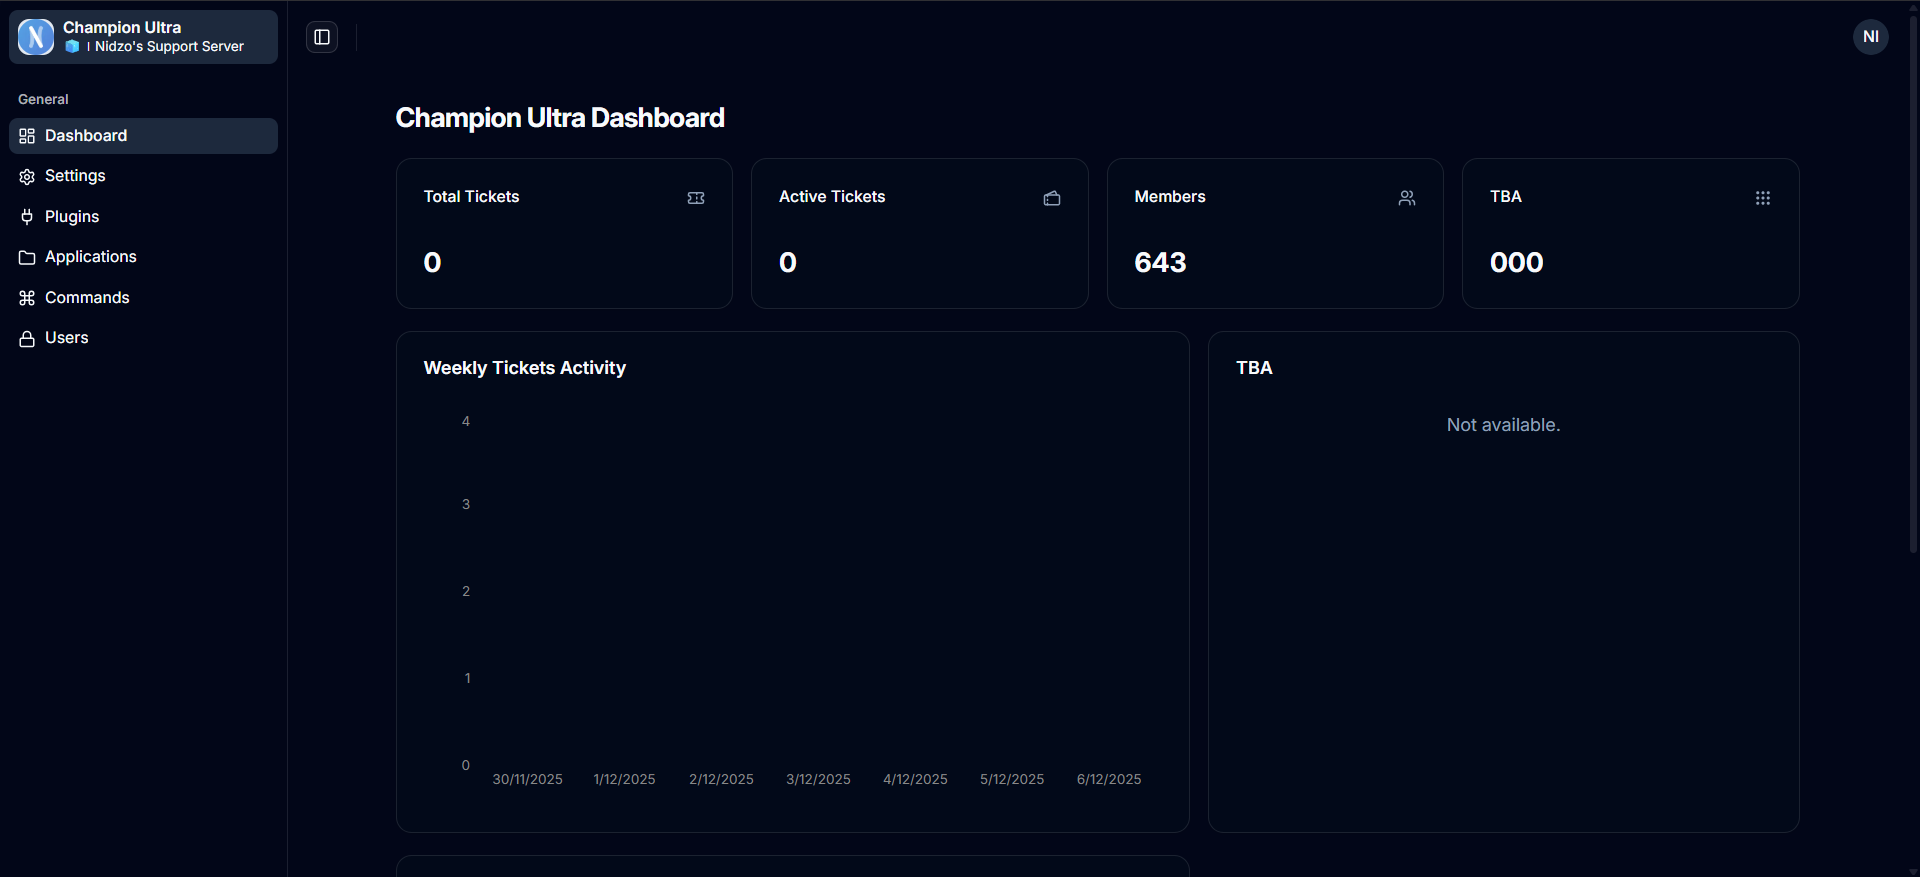
Task: Click the Applications folder icon
Action: point(27,258)
